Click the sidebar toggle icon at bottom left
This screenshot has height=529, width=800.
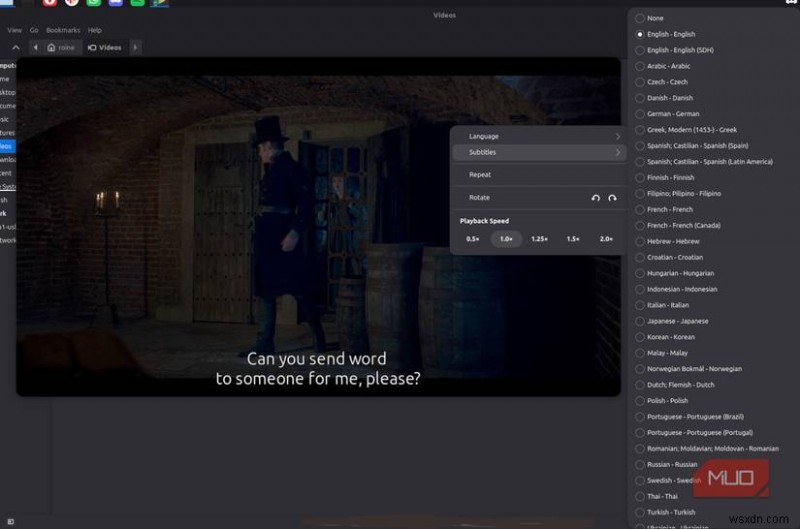coord(11,521)
